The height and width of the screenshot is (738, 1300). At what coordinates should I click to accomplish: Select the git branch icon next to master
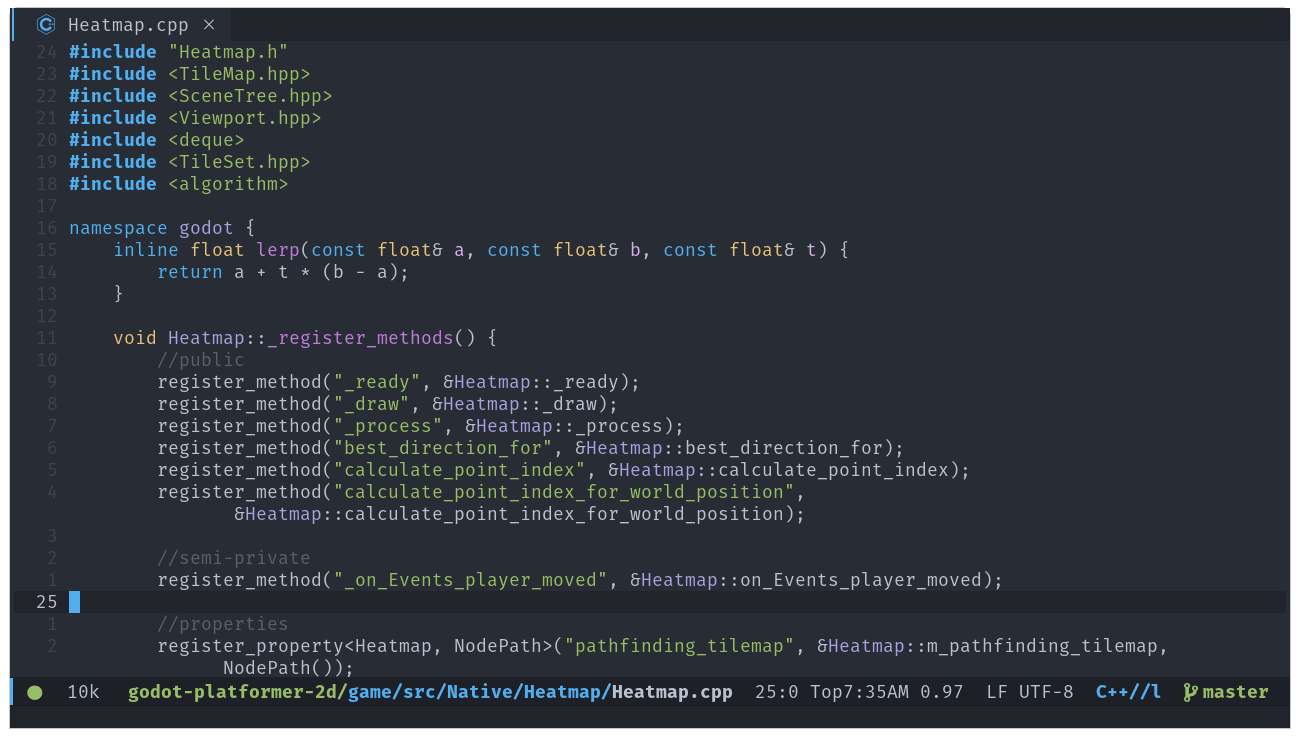coord(1189,691)
